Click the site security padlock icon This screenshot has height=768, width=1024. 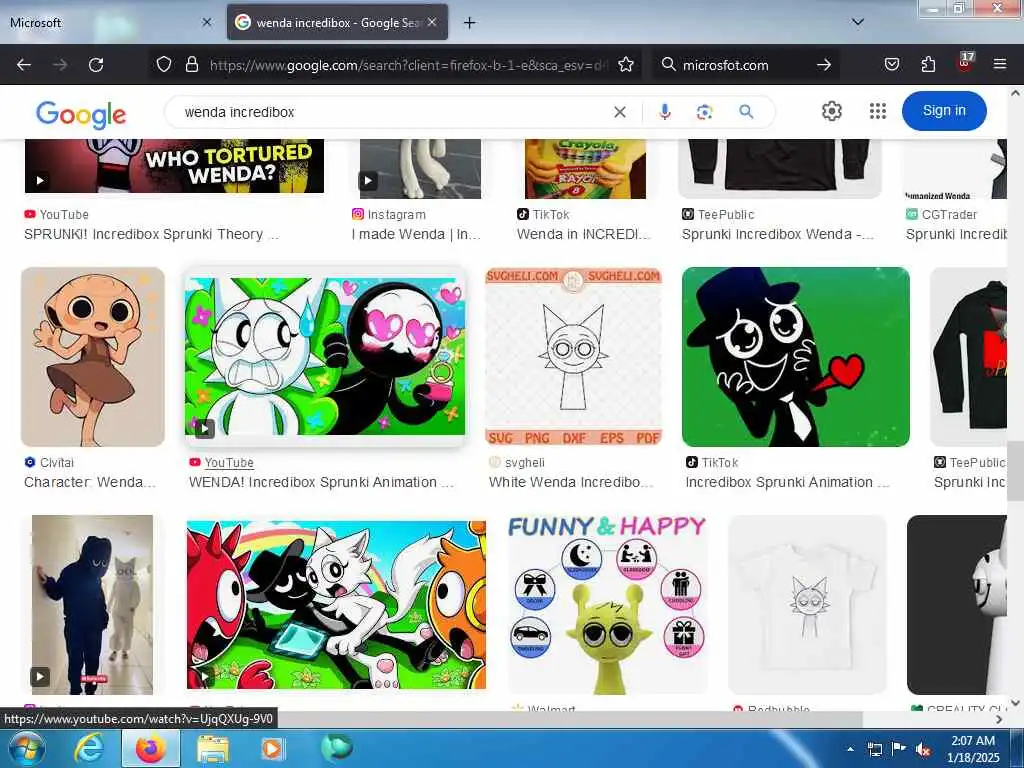tap(191, 65)
